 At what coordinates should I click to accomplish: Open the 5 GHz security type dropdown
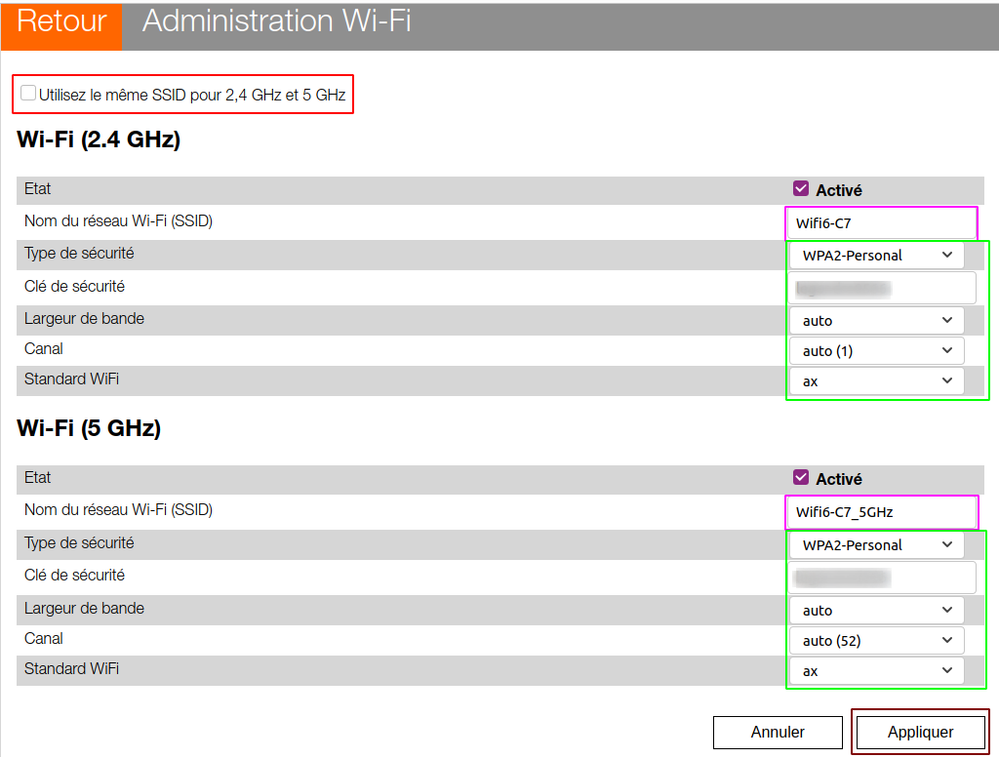tap(877, 545)
